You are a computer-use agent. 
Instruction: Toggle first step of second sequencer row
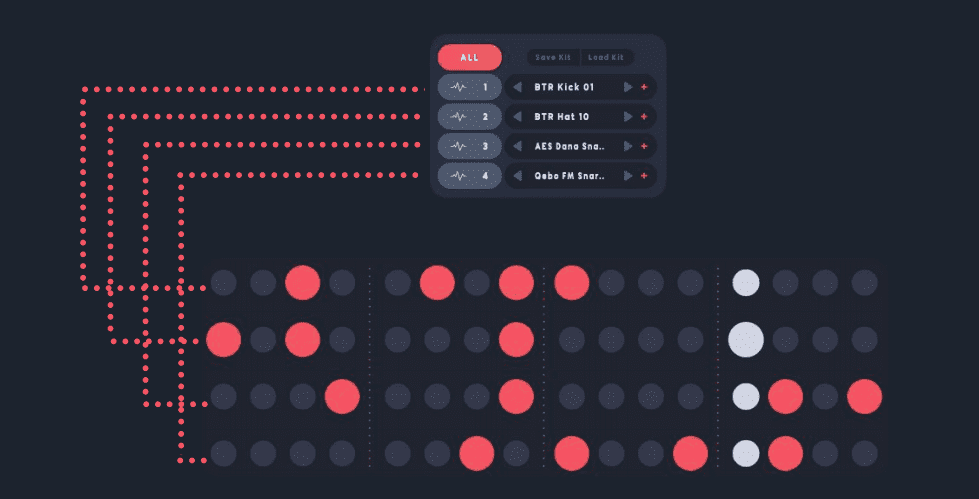[x=224, y=340]
